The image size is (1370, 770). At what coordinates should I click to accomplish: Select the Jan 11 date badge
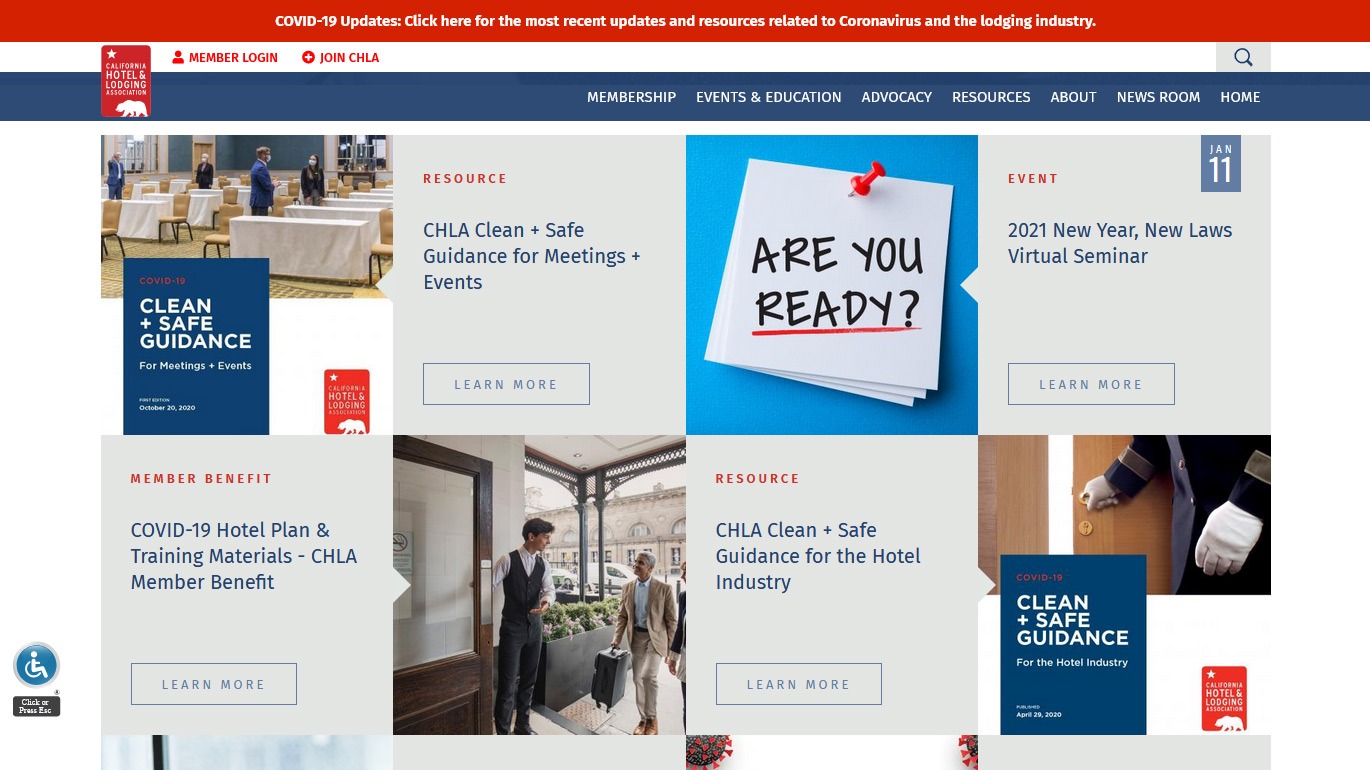[1221, 164]
